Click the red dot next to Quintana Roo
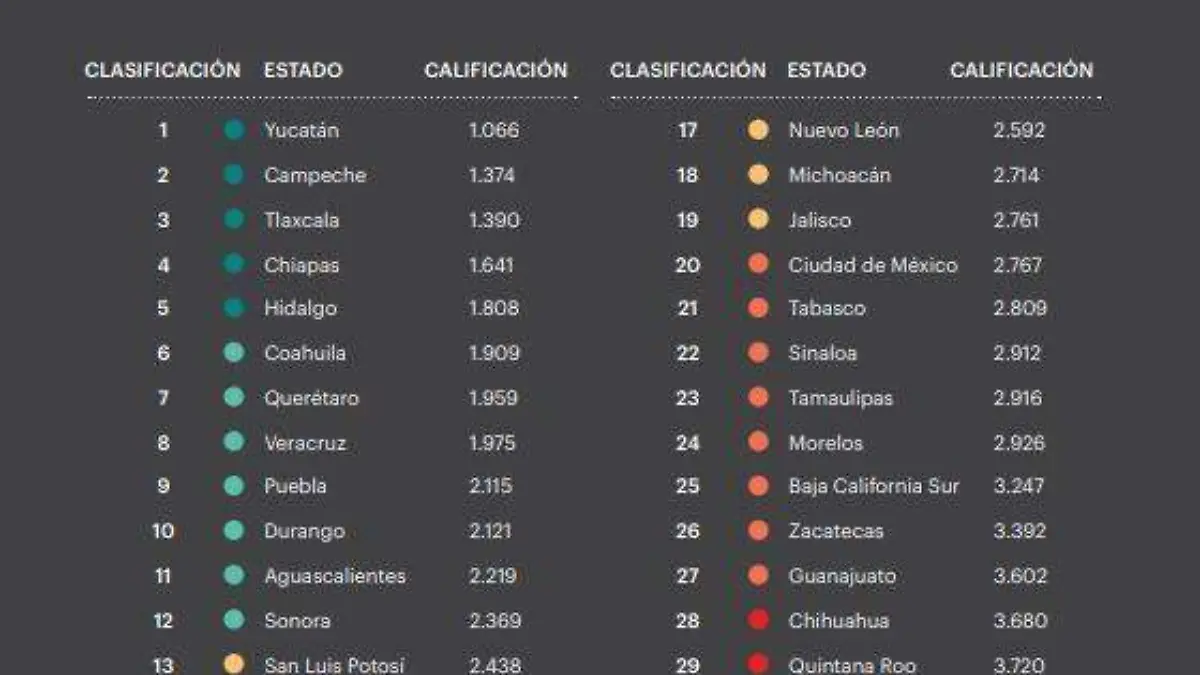This screenshot has width=1200, height=675. [759, 664]
